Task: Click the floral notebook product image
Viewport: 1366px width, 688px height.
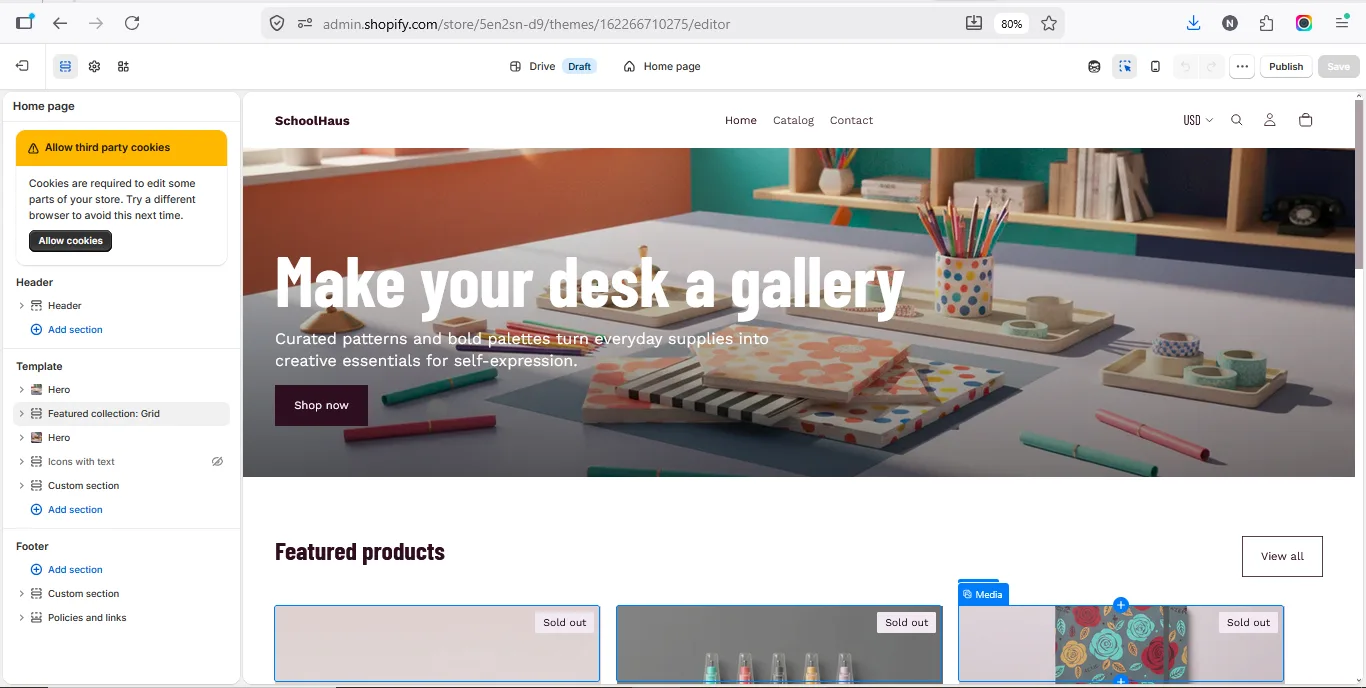Action: pos(1120,643)
